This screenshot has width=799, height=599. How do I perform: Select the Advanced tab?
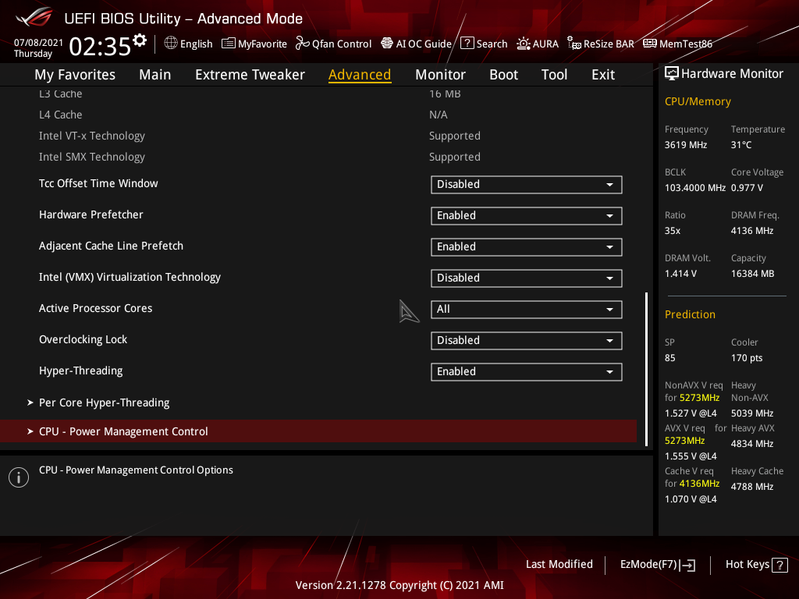click(360, 75)
